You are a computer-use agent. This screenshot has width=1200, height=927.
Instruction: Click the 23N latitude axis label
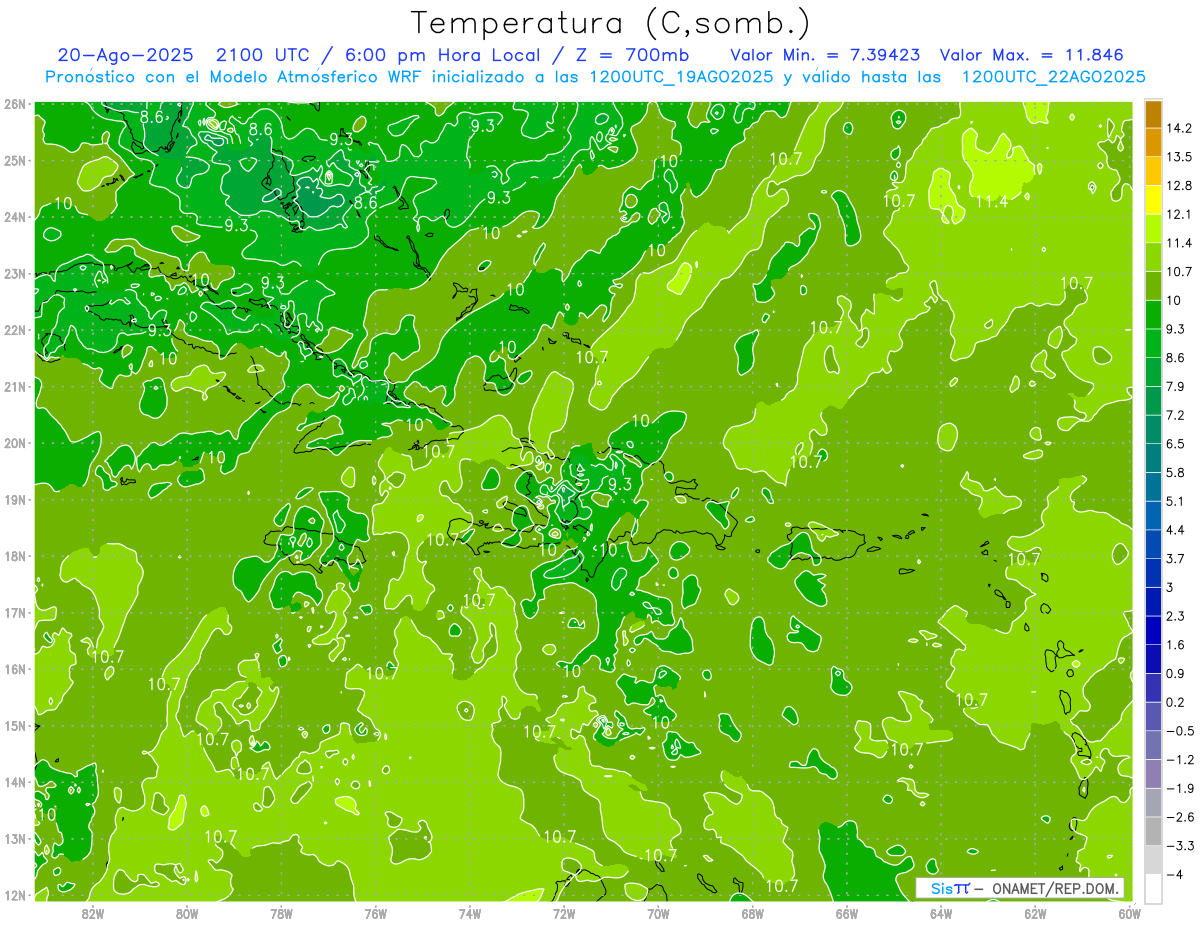(x=14, y=273)
